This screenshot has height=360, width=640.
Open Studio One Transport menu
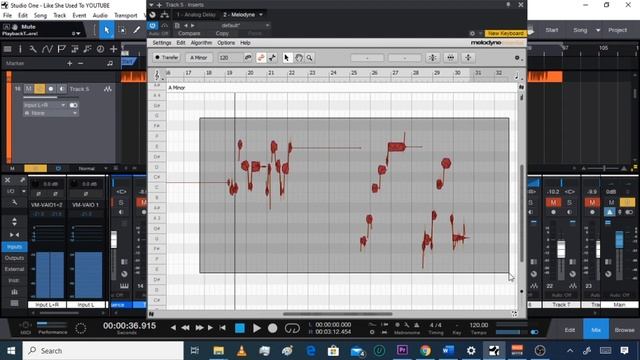pyautogui.click(x=125, y=16)
